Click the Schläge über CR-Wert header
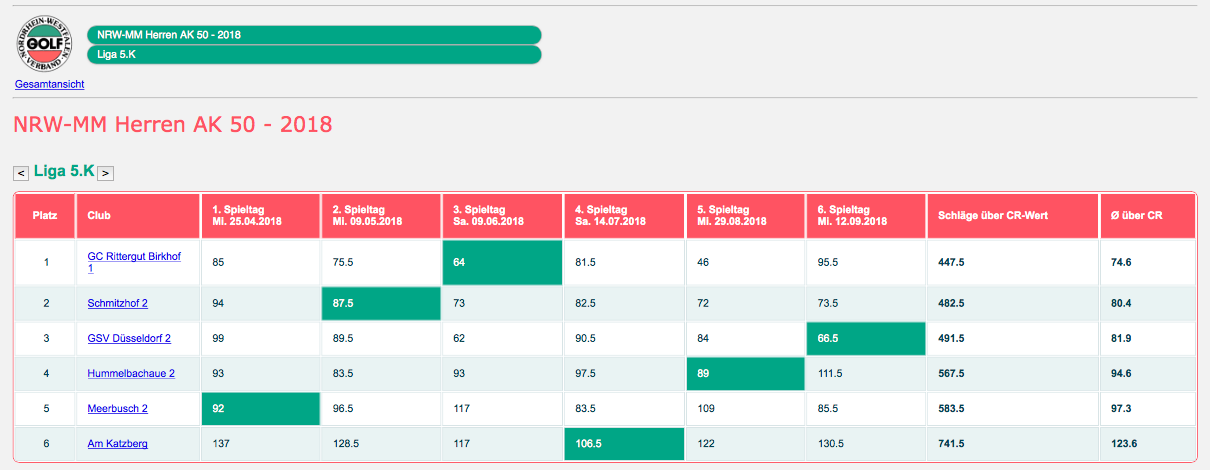The image size is (1210, 470). point(1012,215)
